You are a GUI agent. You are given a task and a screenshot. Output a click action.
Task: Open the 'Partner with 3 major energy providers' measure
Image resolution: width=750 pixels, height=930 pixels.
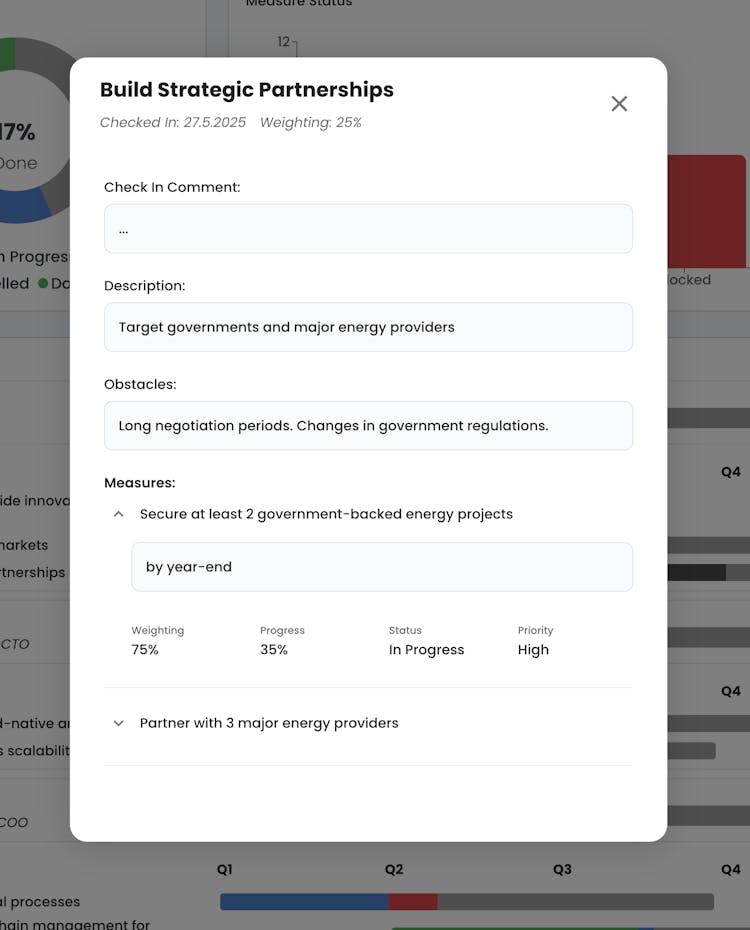269,723
